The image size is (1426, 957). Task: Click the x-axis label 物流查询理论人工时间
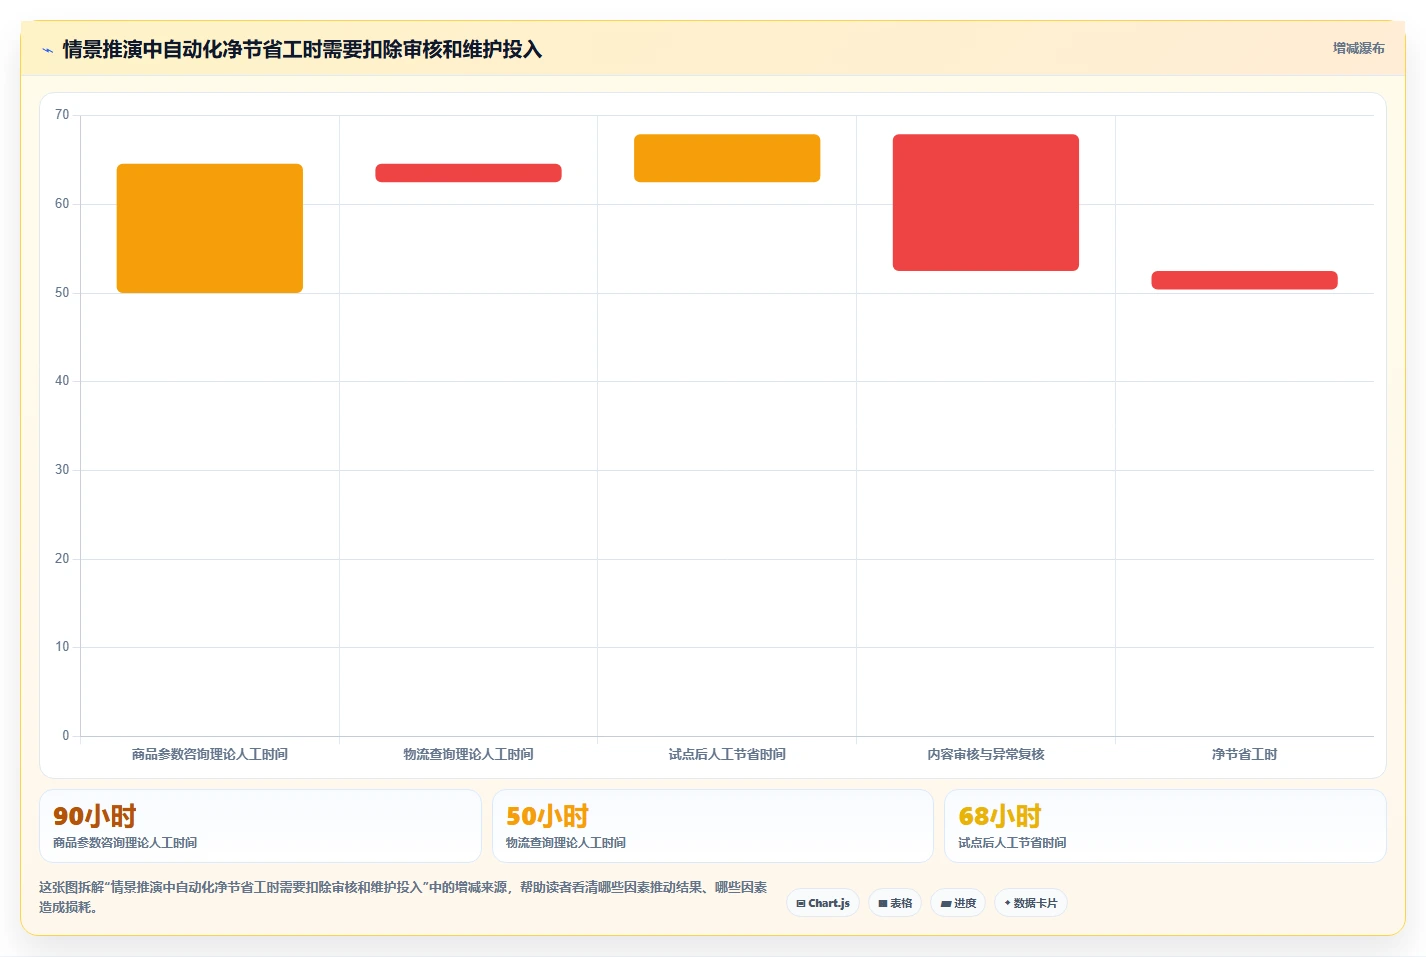click(468, 754)
